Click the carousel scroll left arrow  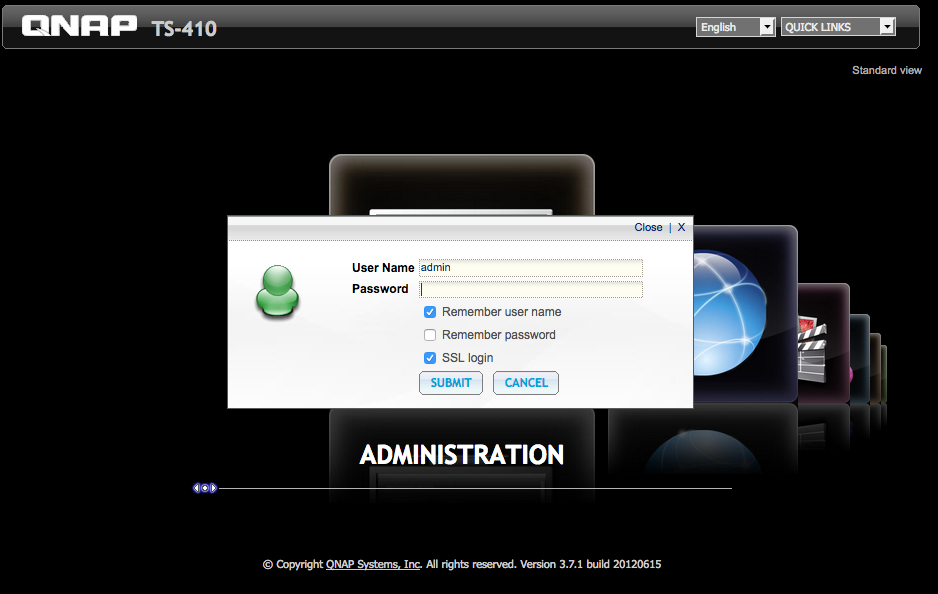point(197,488)
